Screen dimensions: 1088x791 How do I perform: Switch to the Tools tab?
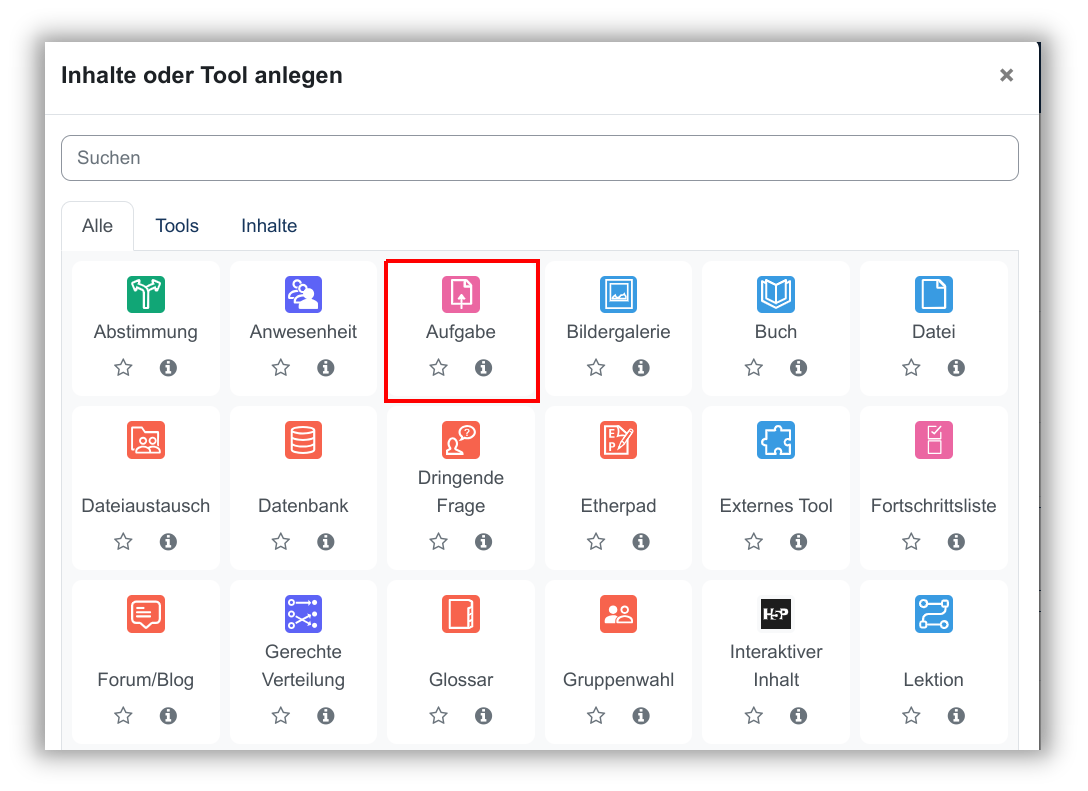pyautogui.click(x=177, y=226)
